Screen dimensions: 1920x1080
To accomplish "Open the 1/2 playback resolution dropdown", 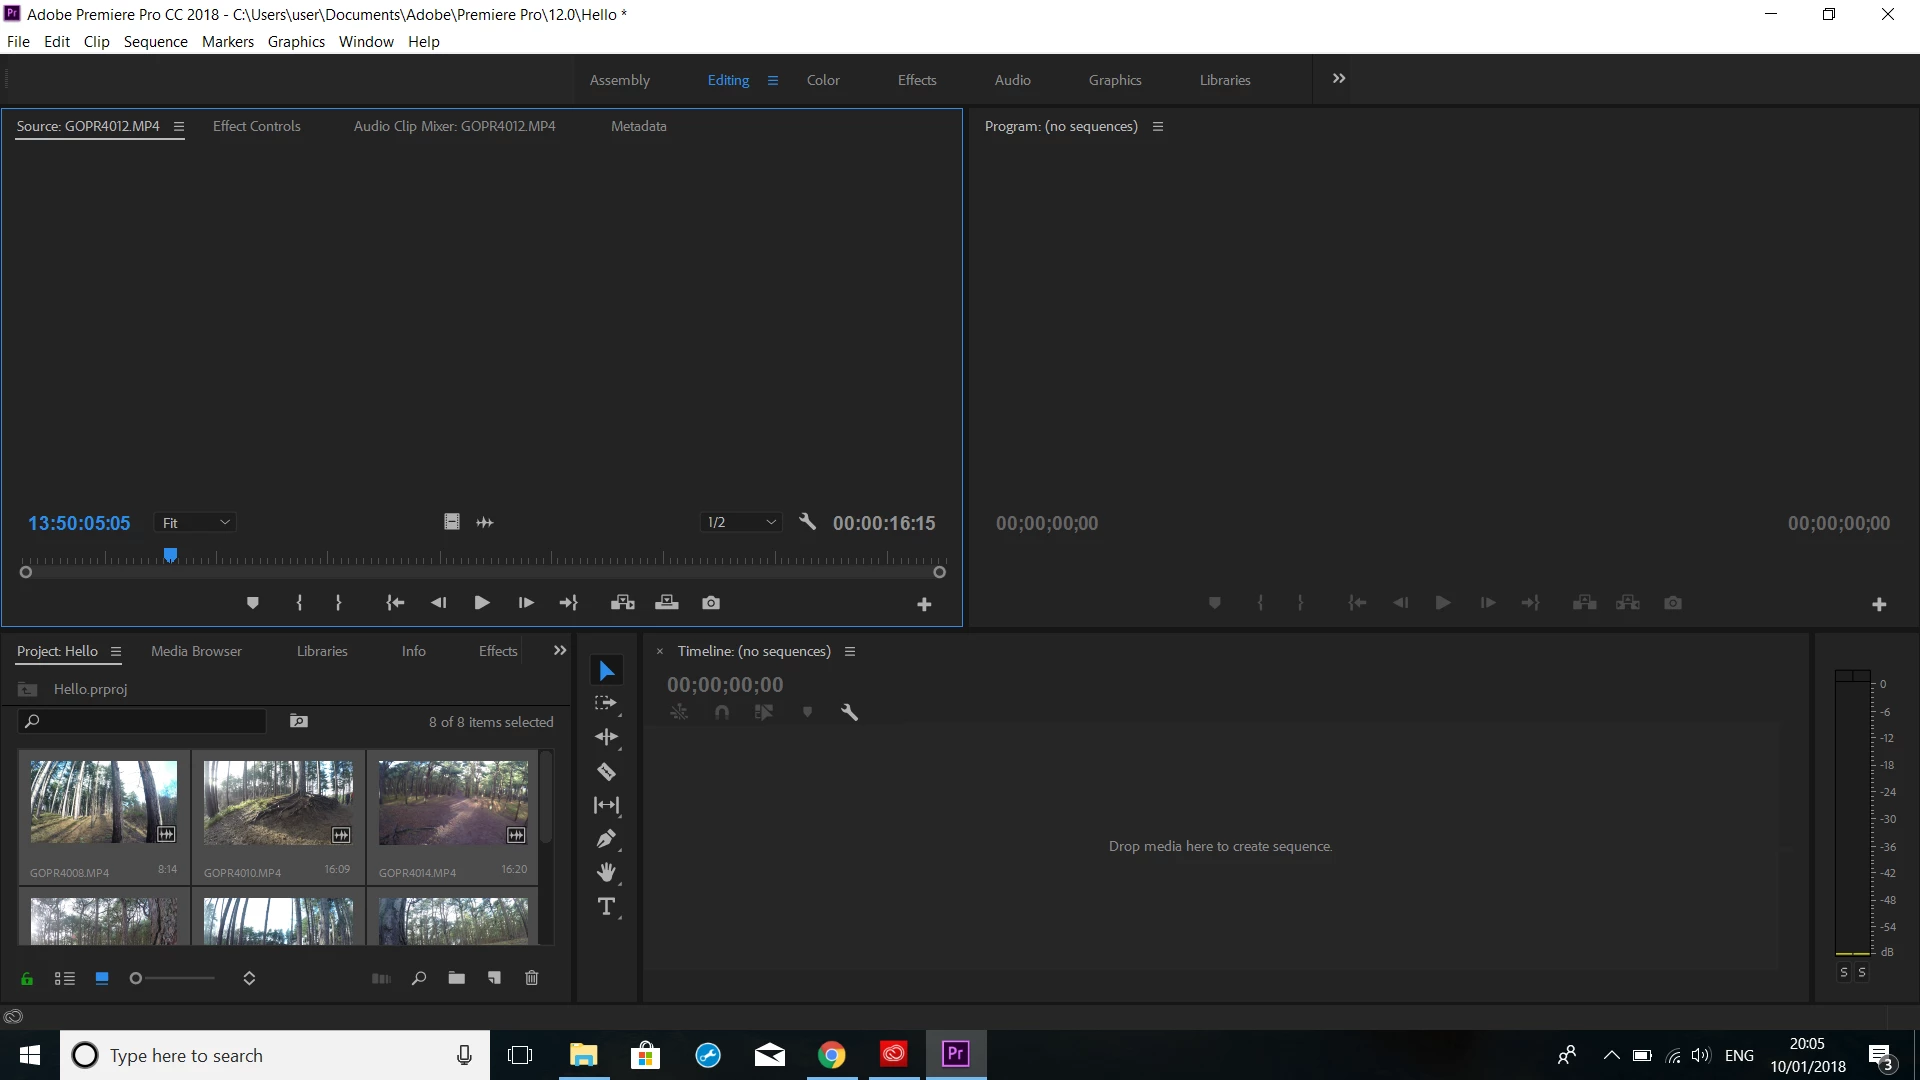I will [x=741, y=523].
